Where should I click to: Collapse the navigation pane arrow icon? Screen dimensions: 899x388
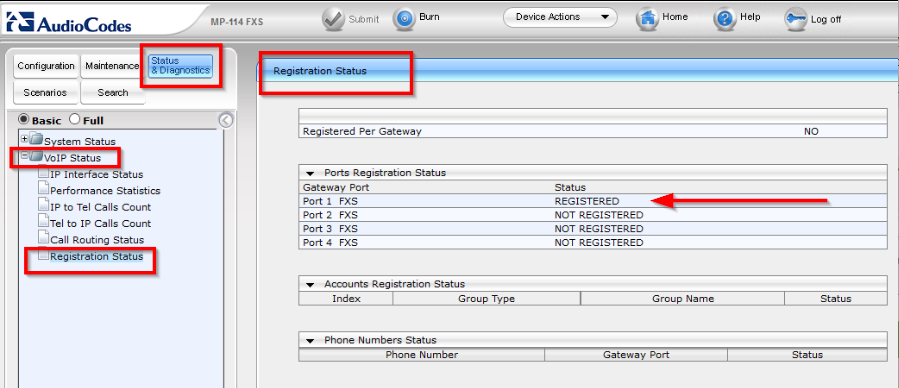[x=226, y=120]
